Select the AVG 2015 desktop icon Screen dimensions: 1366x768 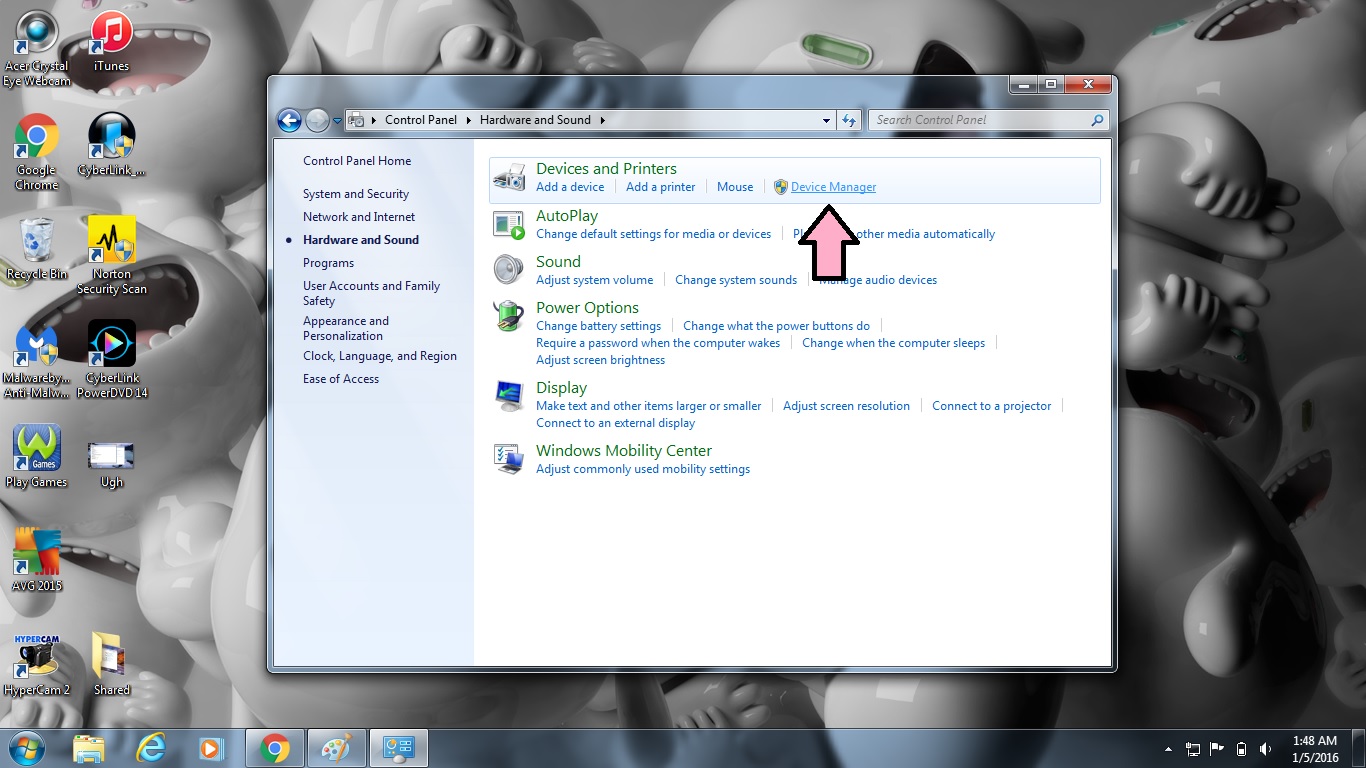click(37, 561)
